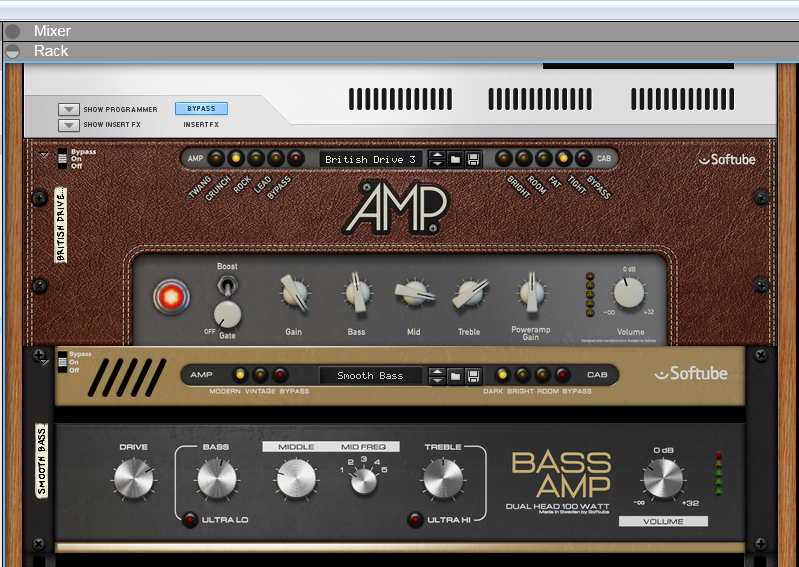Browse patches with Bass Amp folder icon
The image size is (799, 567).
coord(455,376)
